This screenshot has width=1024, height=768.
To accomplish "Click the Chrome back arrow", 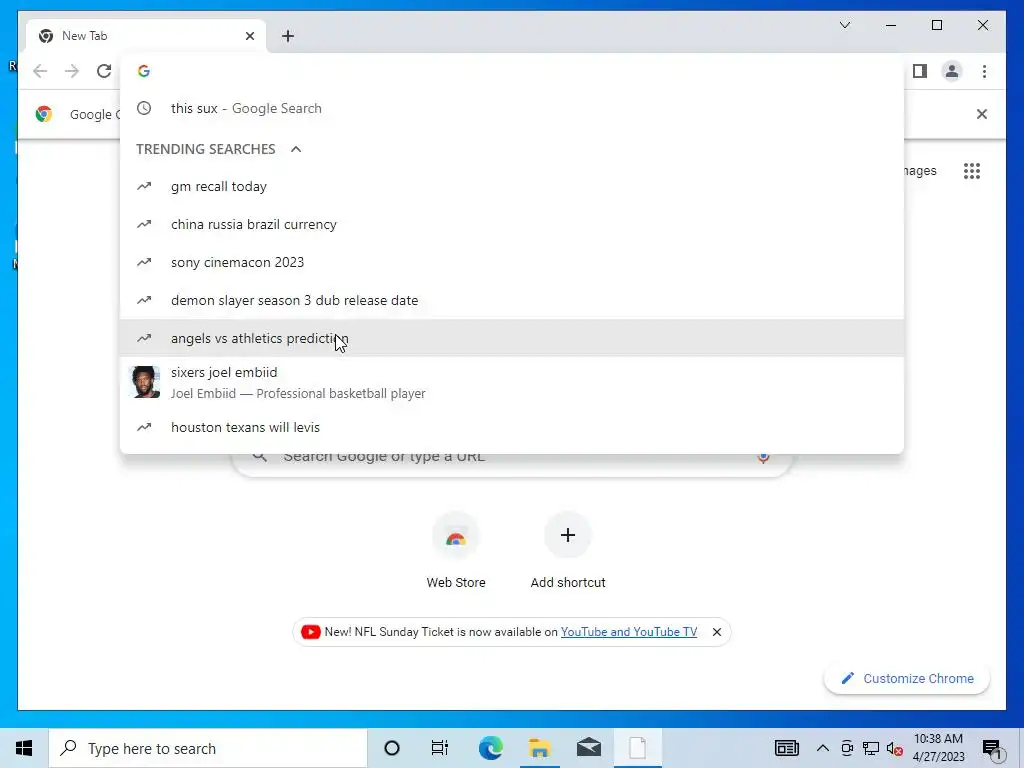I will click(40, 71).
